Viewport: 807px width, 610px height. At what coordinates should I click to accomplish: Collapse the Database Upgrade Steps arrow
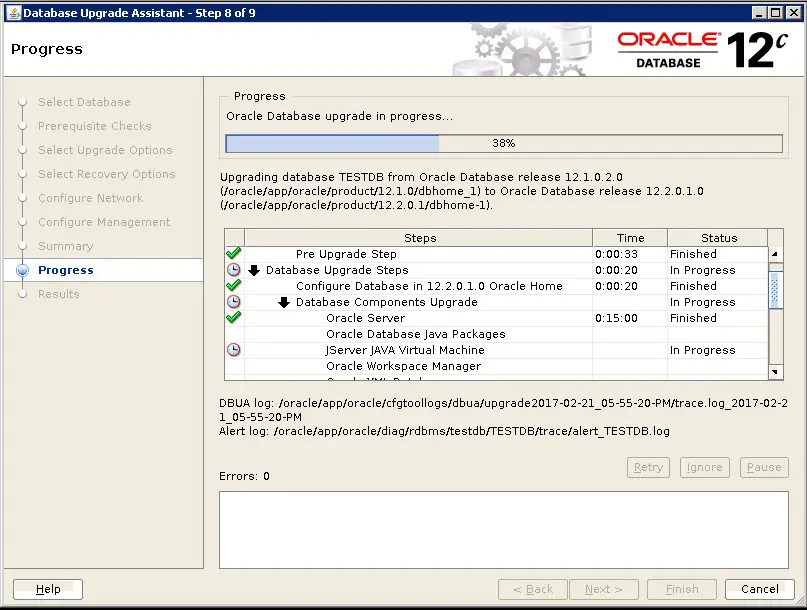(254, 270)
